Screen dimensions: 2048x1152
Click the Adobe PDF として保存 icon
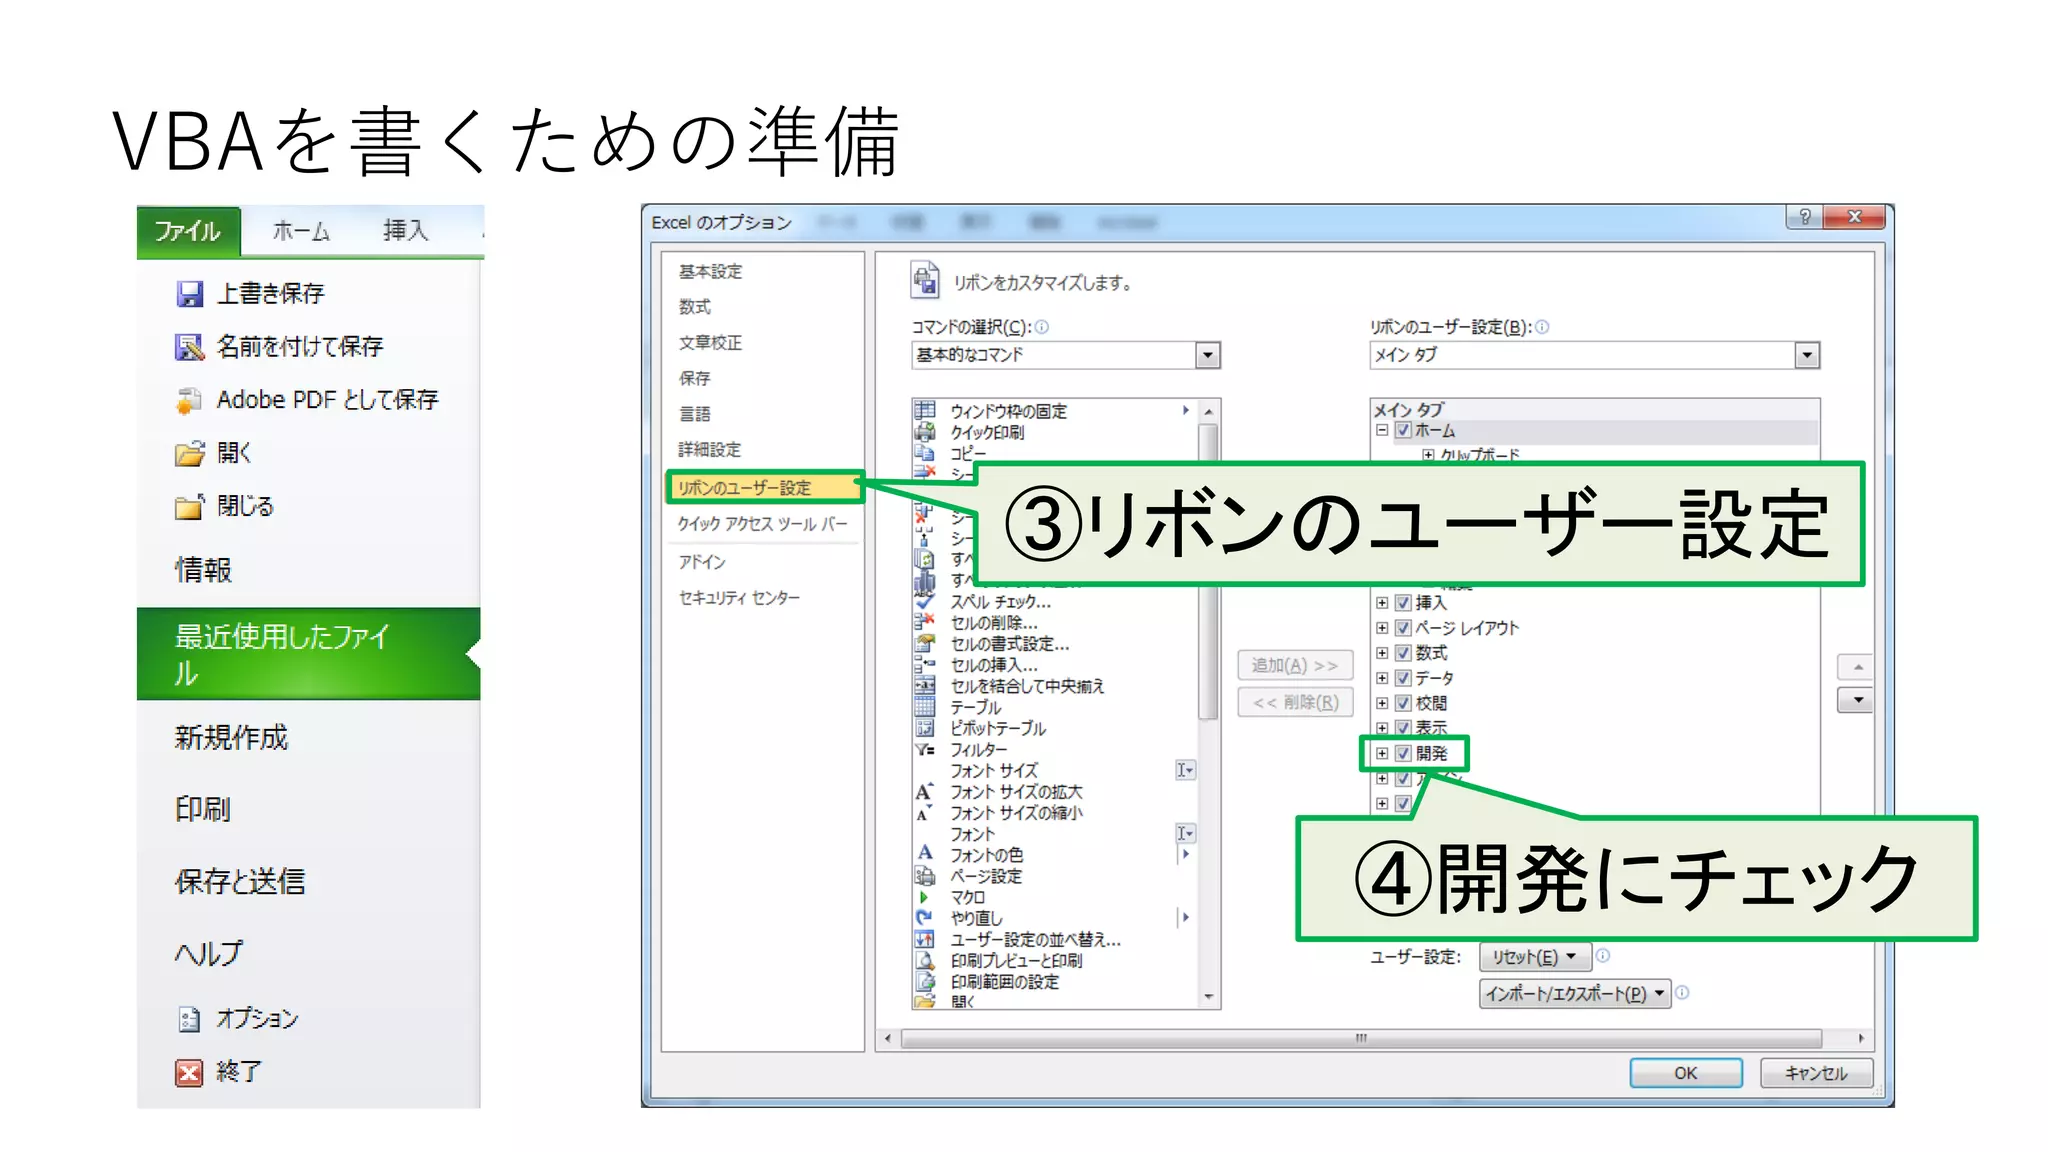(x=188, y=400)
